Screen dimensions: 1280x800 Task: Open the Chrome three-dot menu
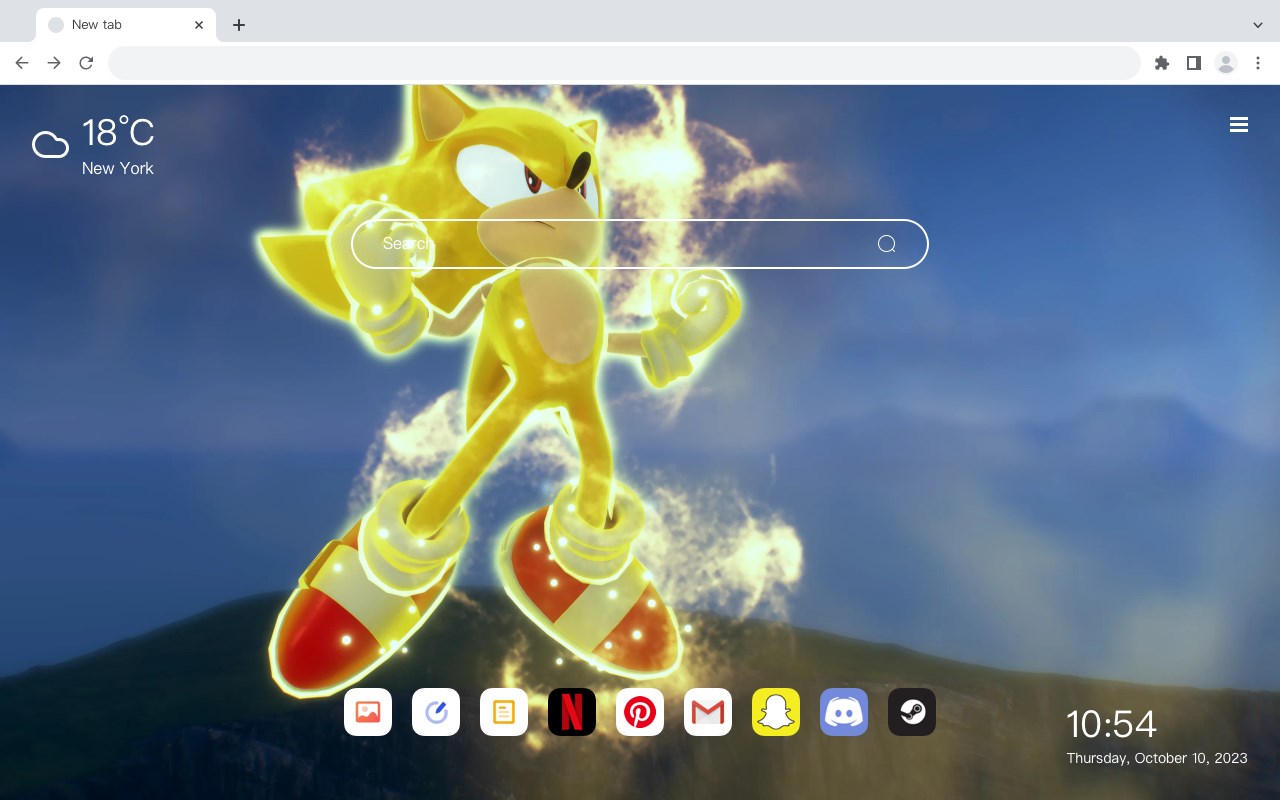coord(1258,63)
